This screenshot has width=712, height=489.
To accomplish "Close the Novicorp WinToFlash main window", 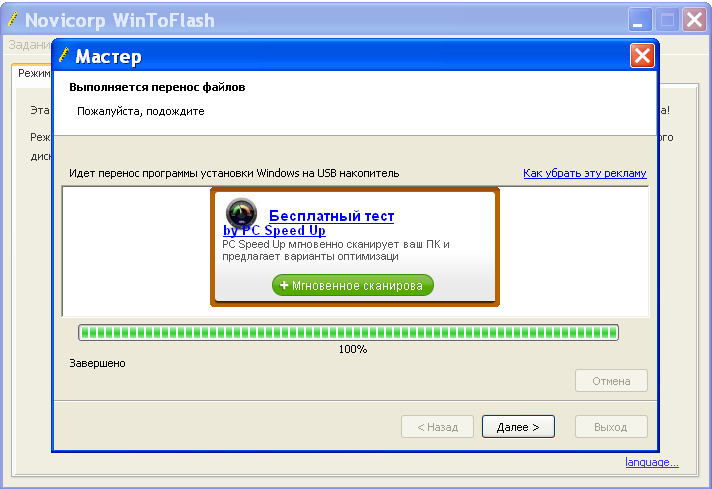I will (x=694, y=20).
